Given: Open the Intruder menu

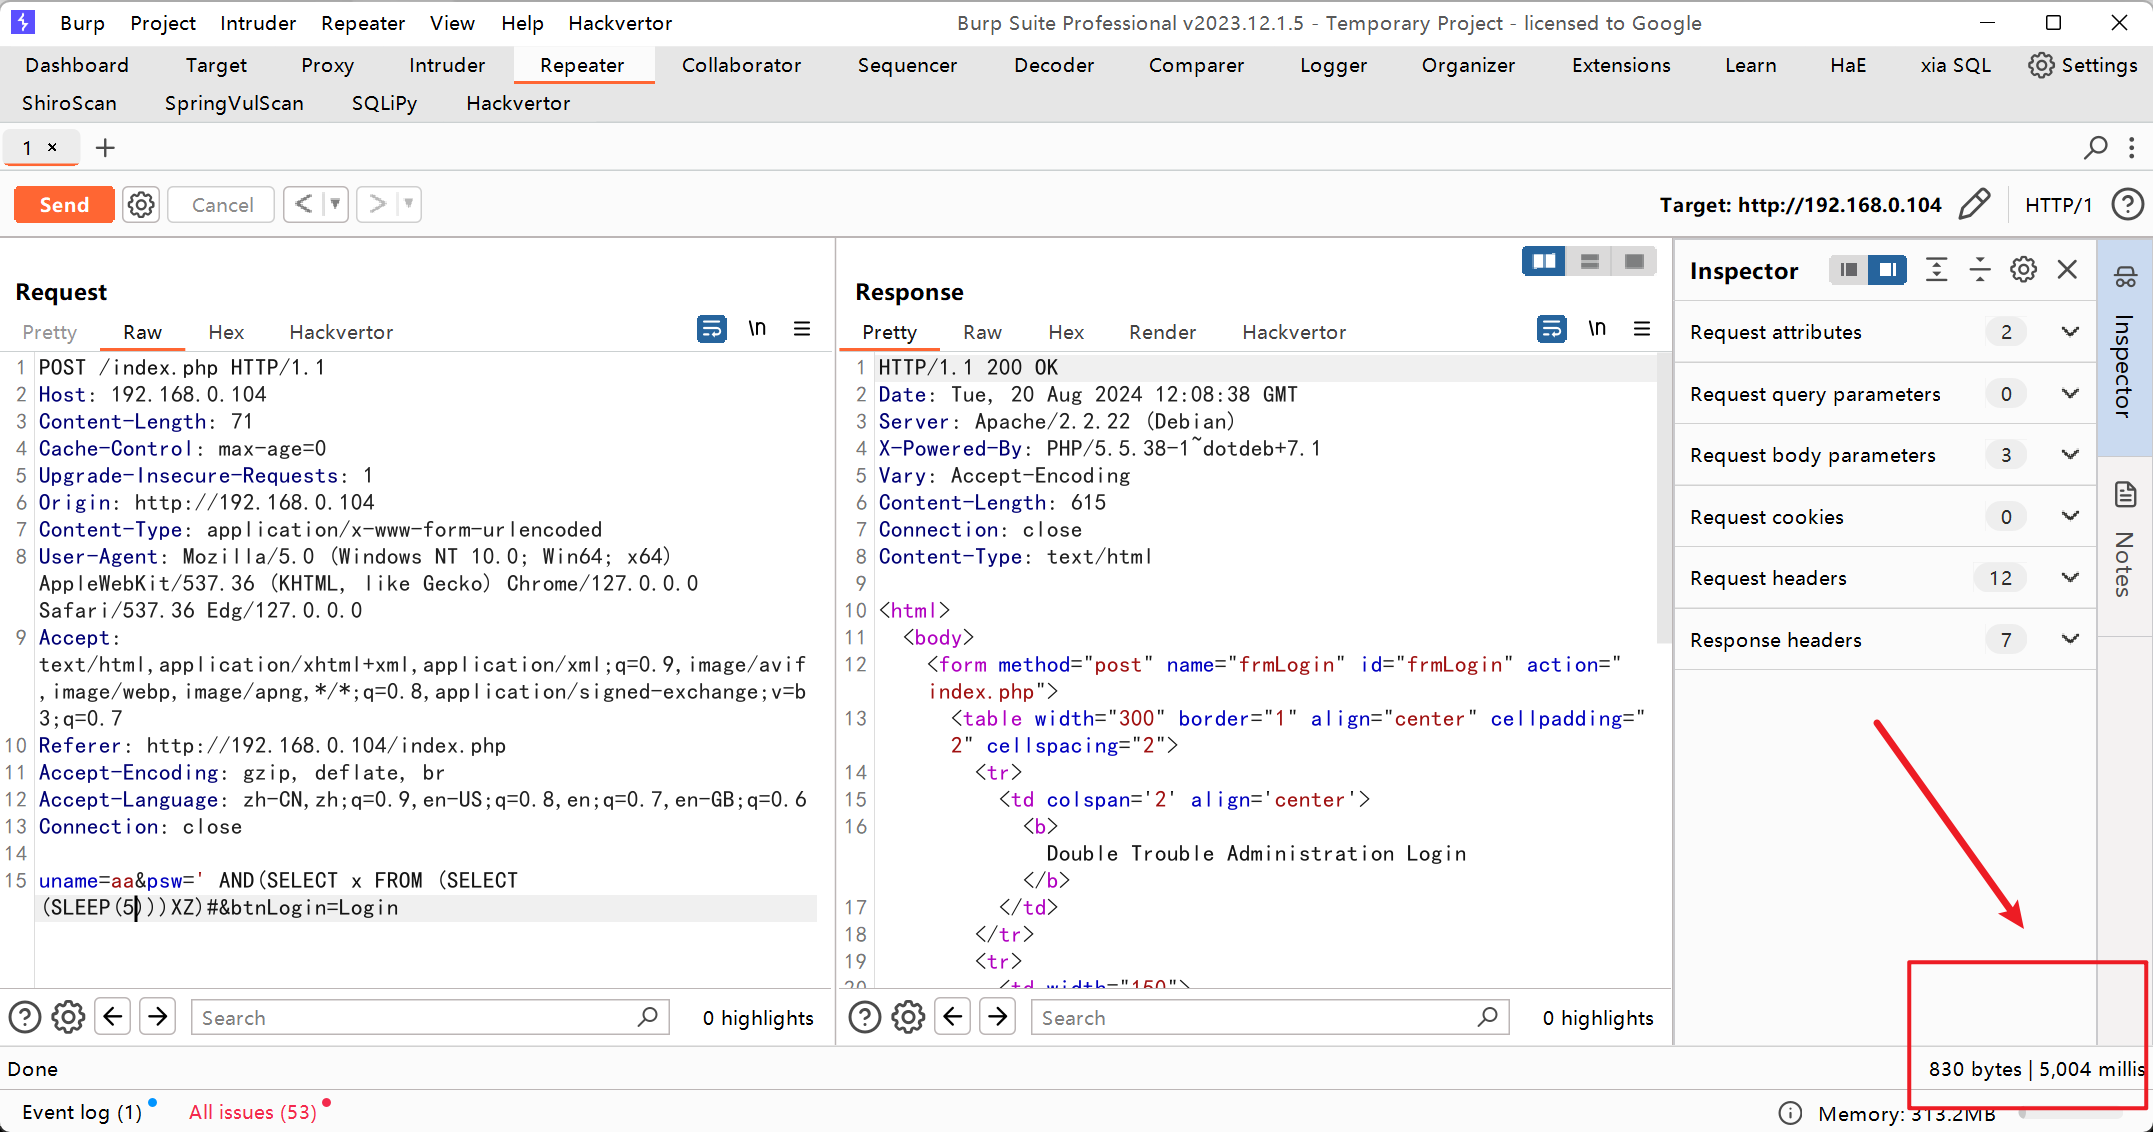Looking at the screenshot, I should pyautogui.click(x=257, y=23).
